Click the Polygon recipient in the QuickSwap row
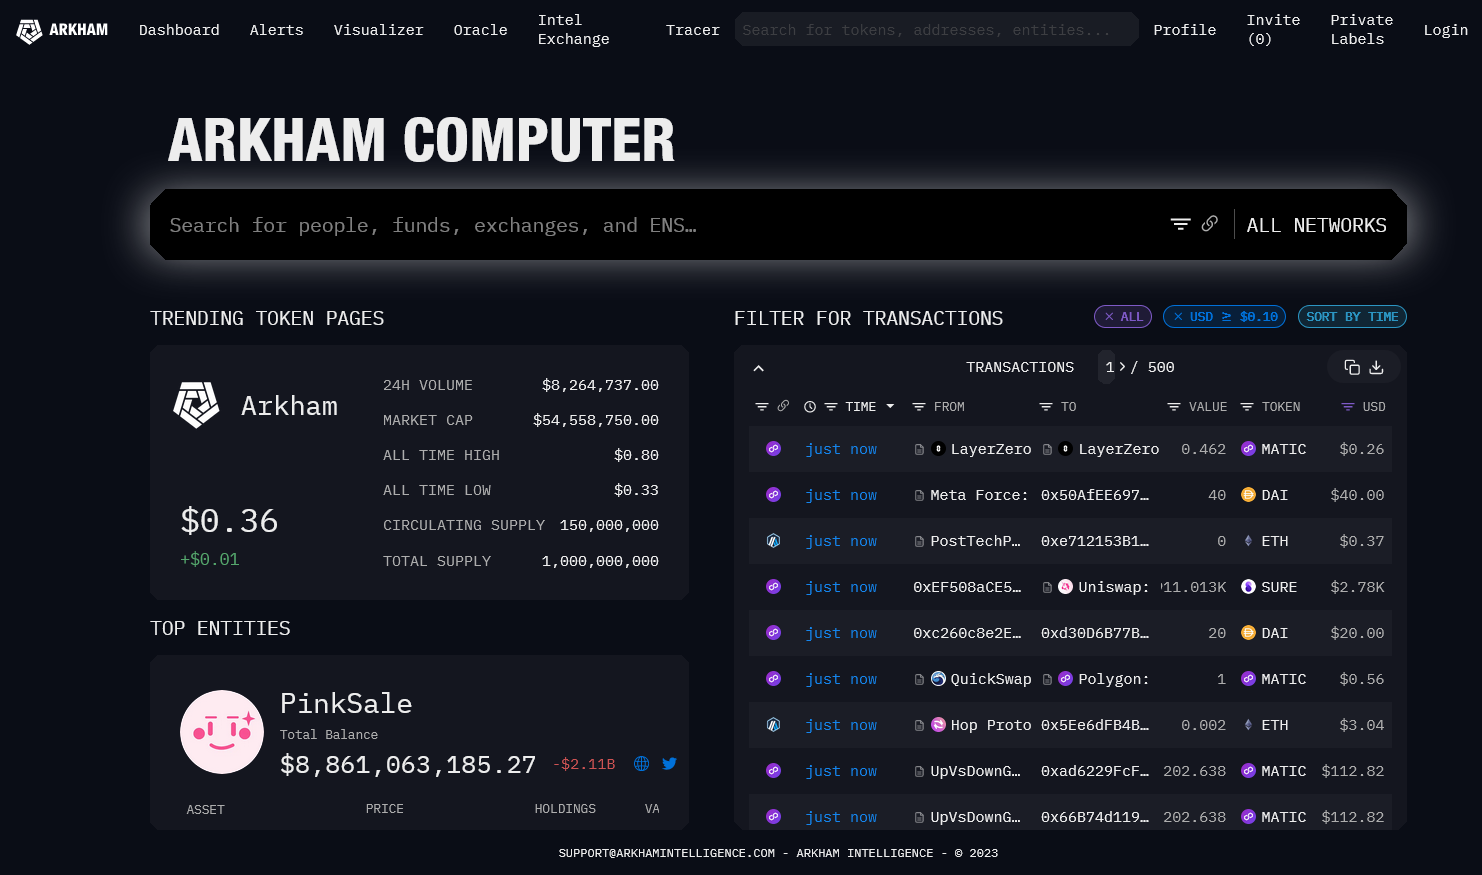The height and width of the screenshot is (875, 1482). [x=1114, y=679]
